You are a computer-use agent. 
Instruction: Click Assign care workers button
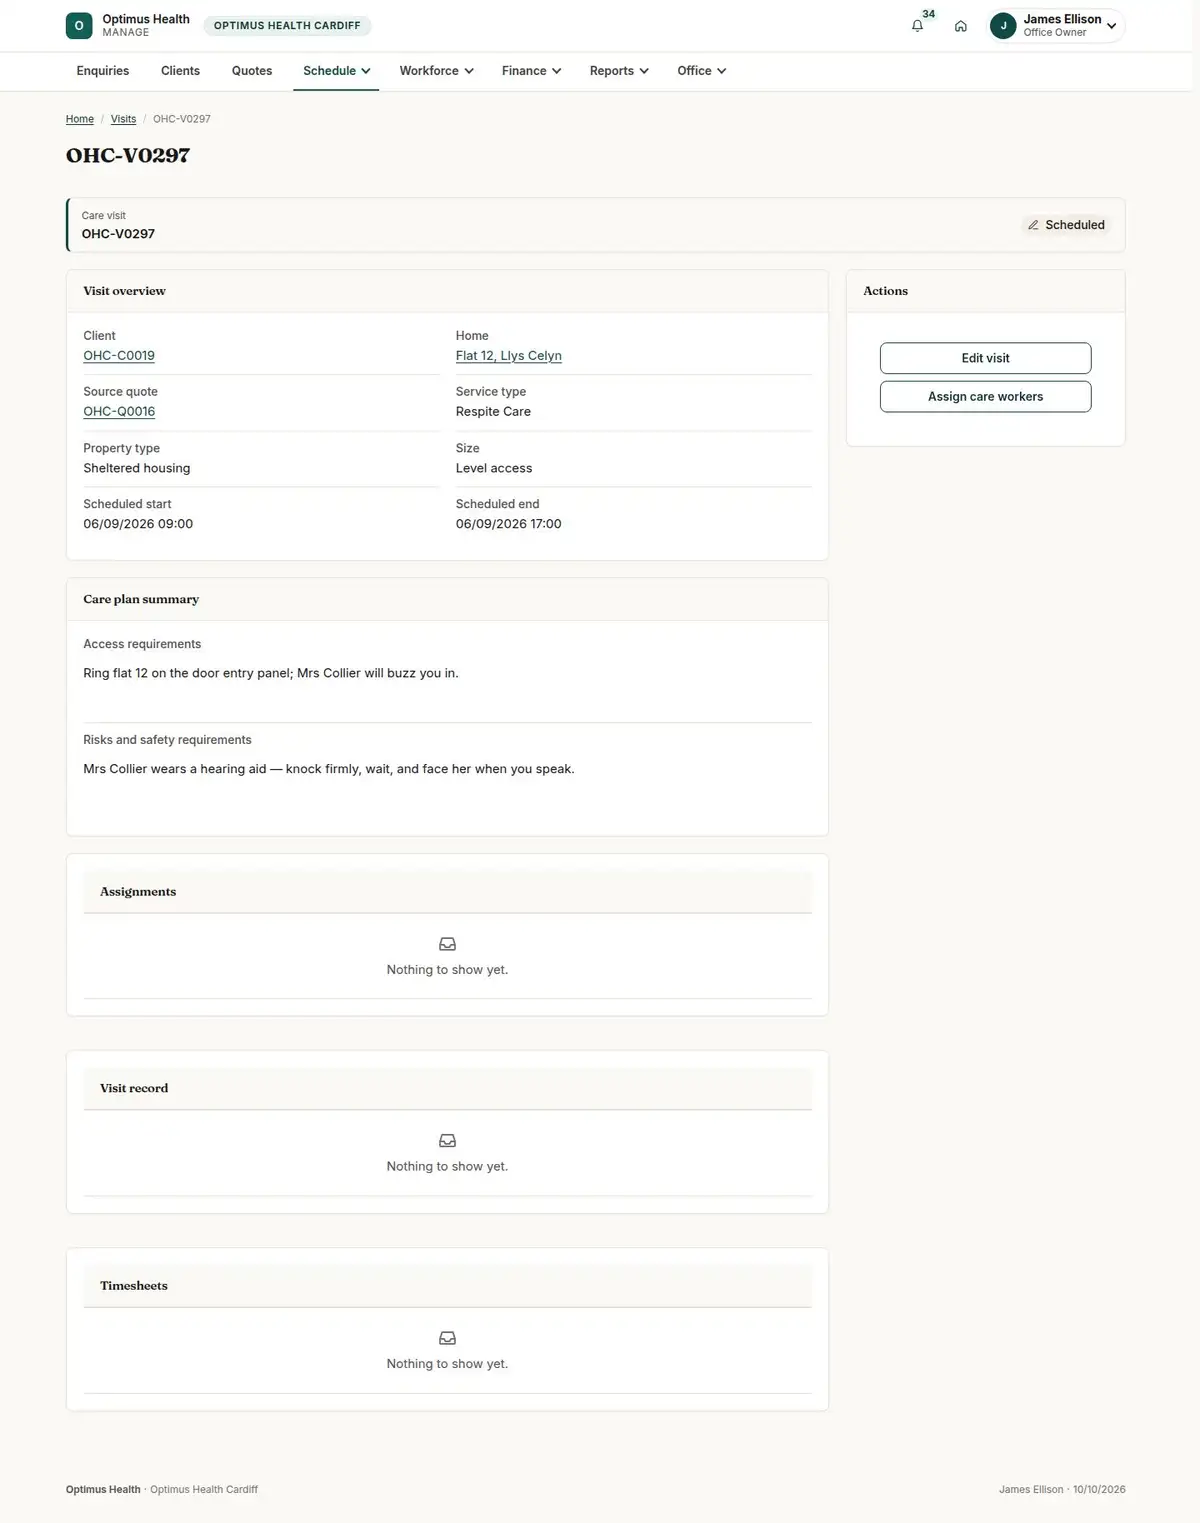[x=985, y=397]
